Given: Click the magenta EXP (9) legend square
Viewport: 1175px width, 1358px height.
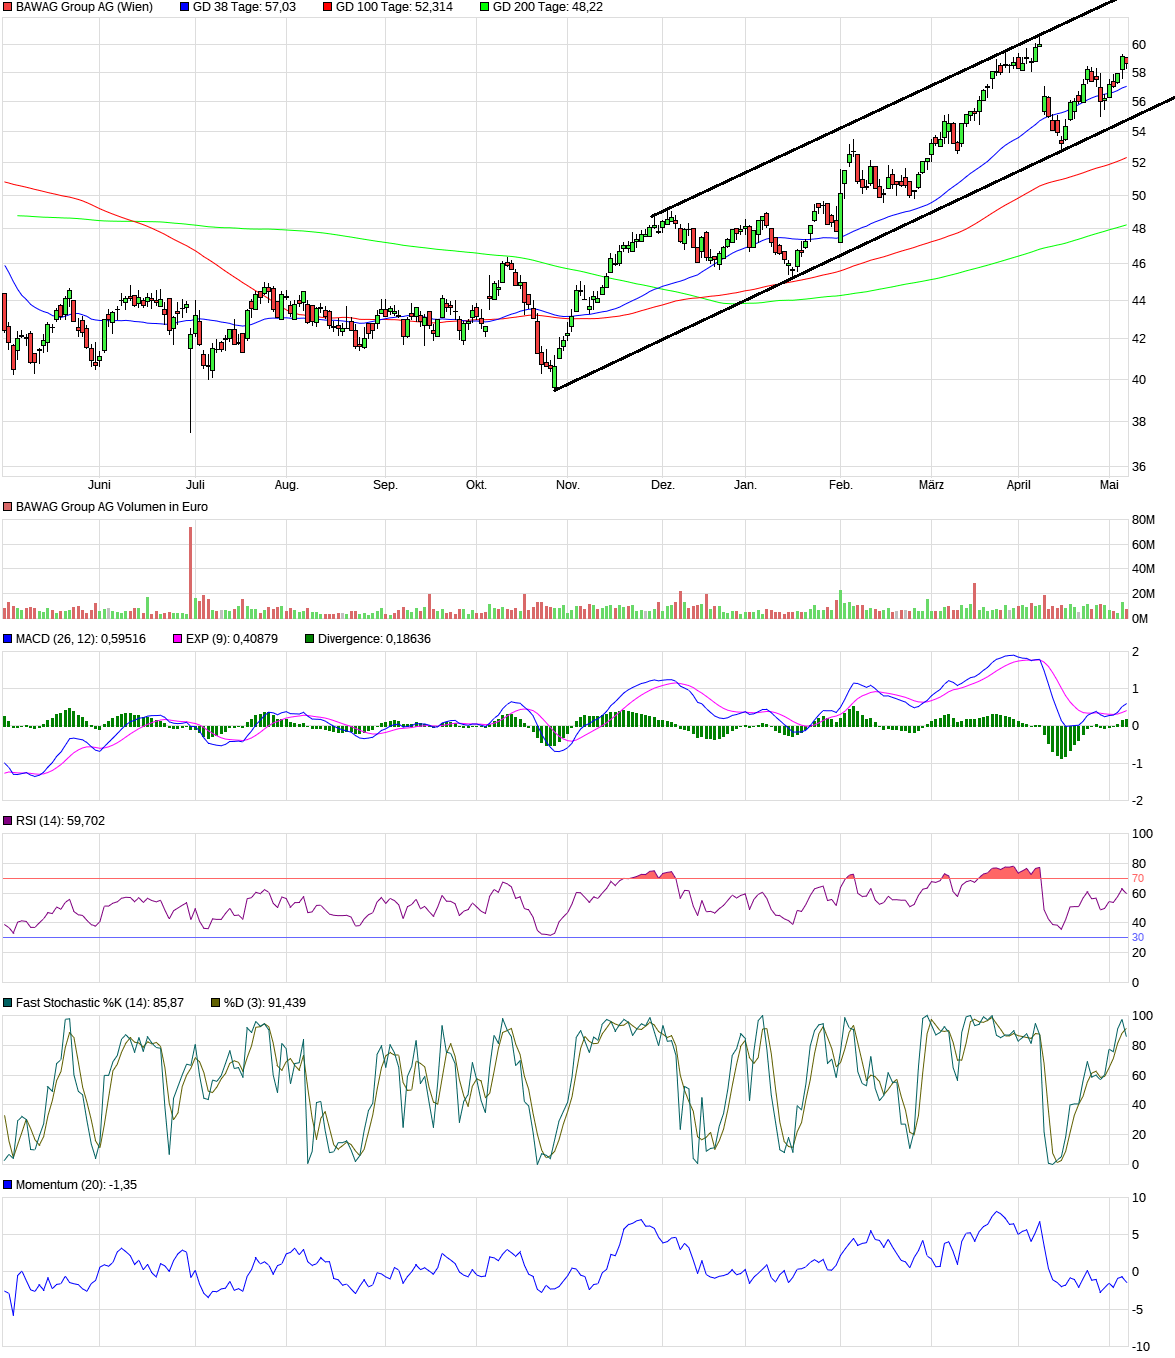Looking at the screenshot, I should pos(178,639).
